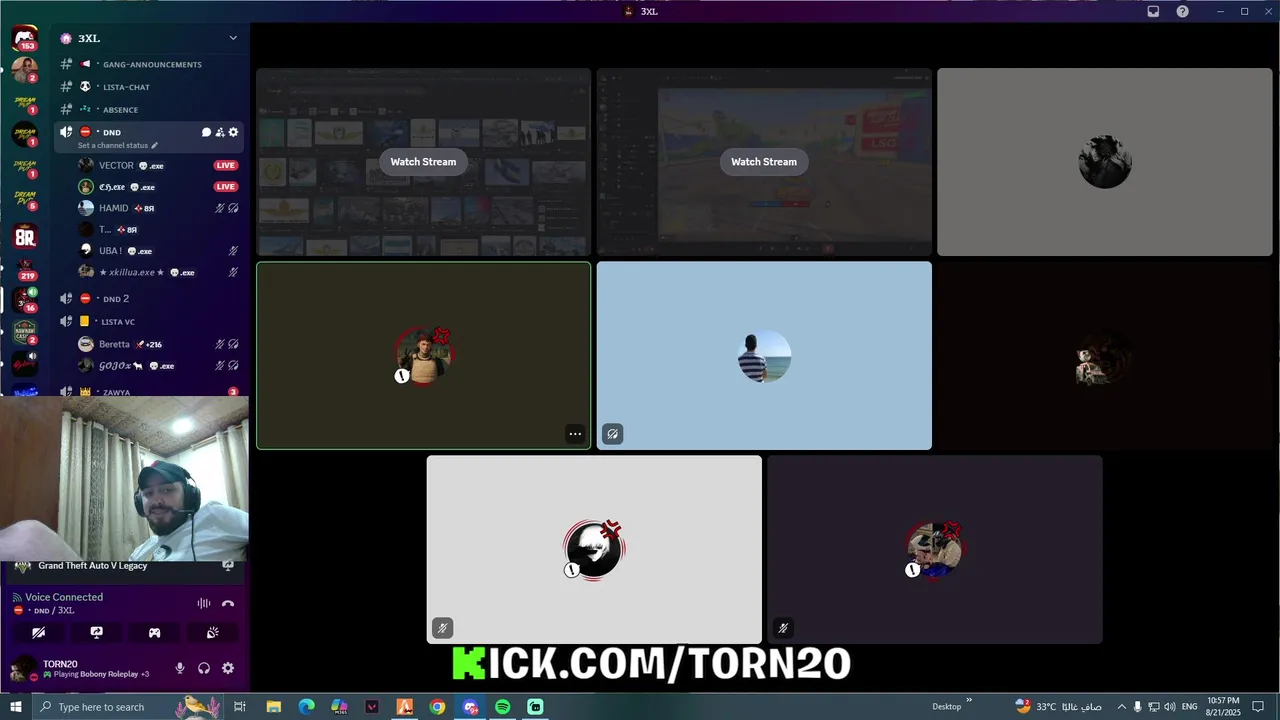This screenshot has width=1280, height=720.
Task: Open server with 16 notifications badge
Action: tap(25, 300)
